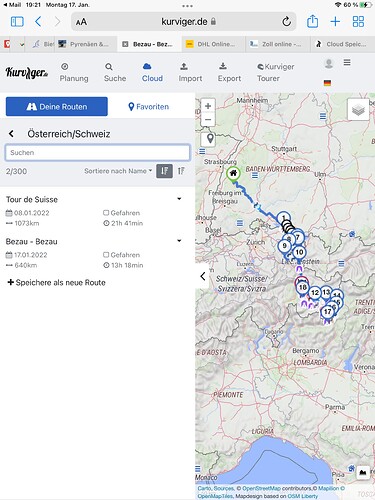Image resolution: width=375 pixels, height=500 pixels.
Task: Click Speichere als neue Route
Action: coord(56,282)
